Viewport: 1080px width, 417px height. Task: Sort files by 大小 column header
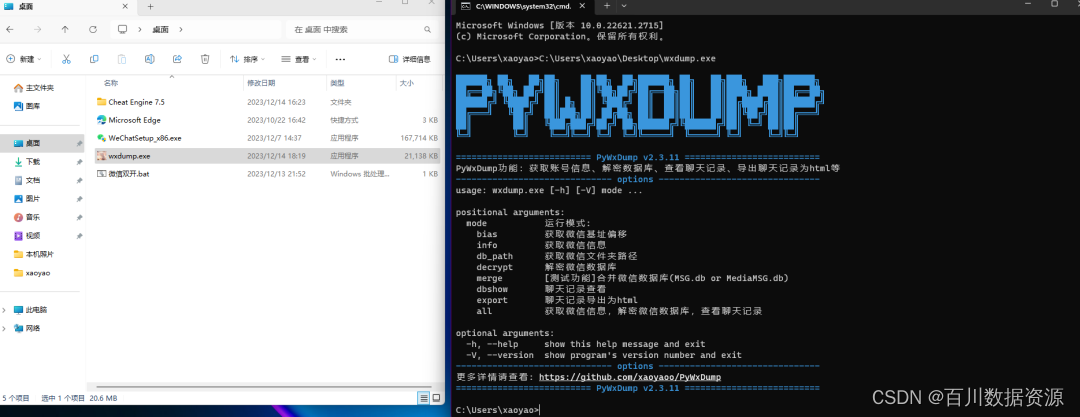click(406, 83)
